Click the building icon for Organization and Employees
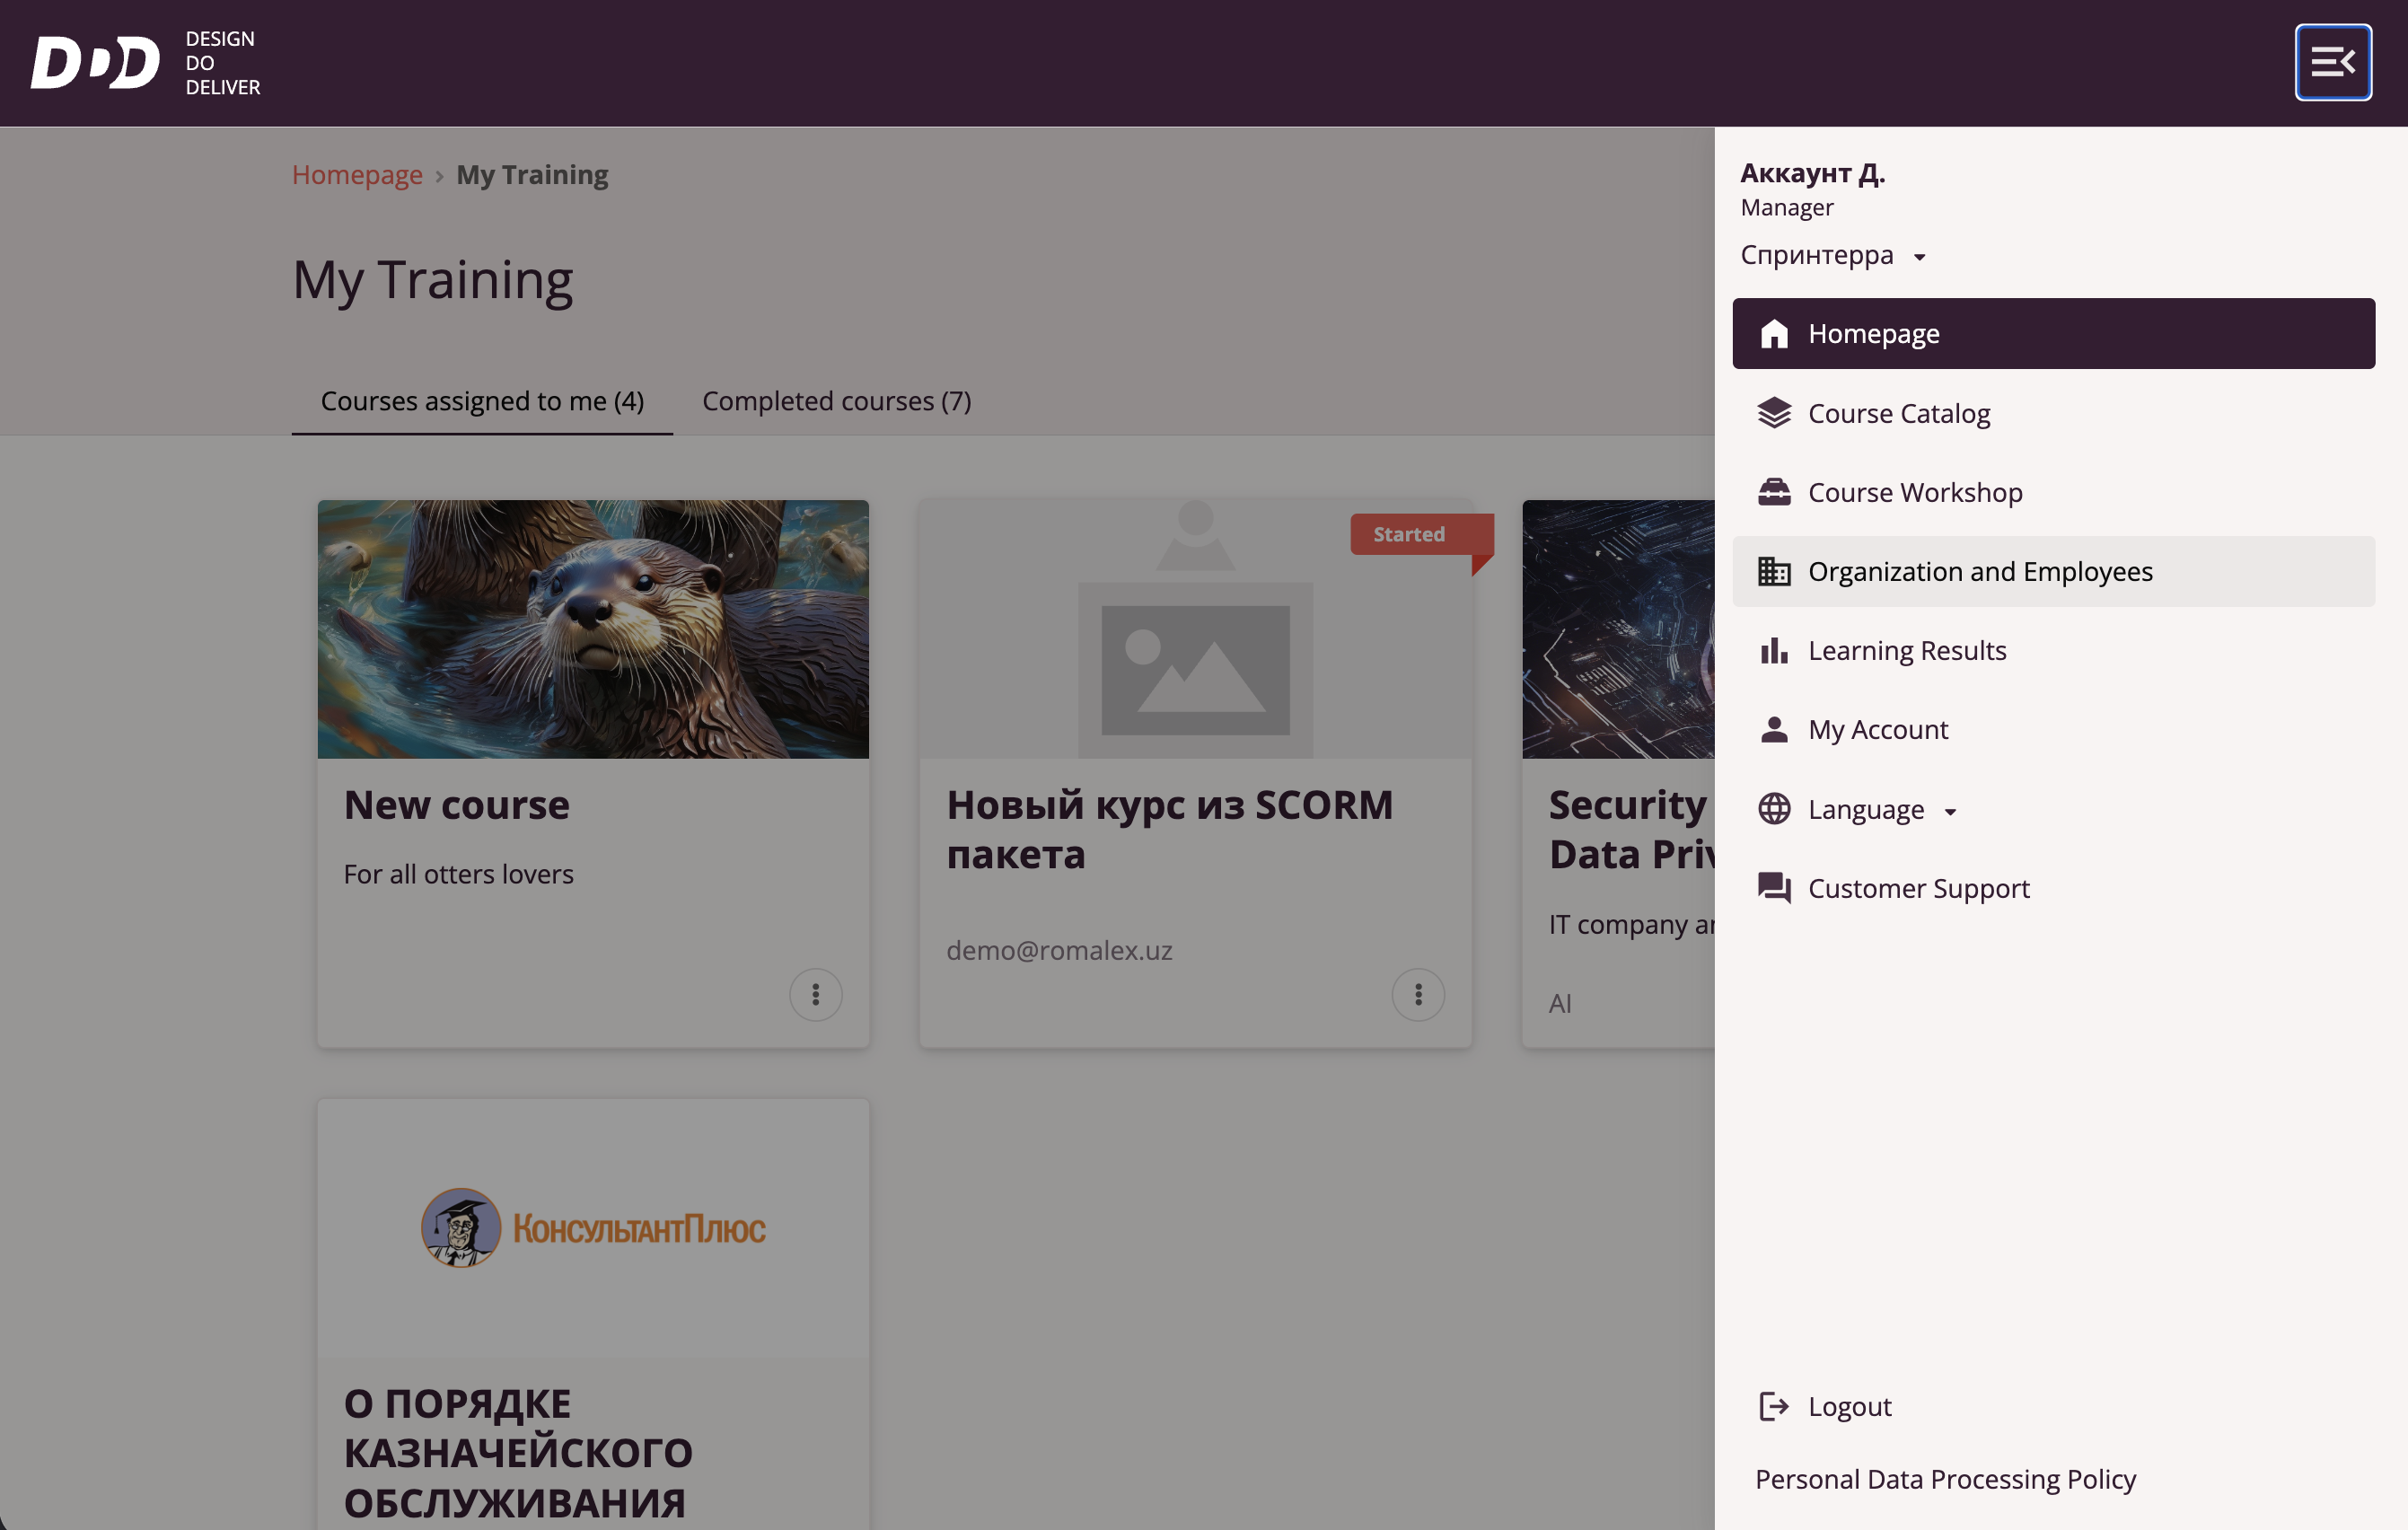The image size is (2408, 1530). pyautogui.click(x=1773, y=571)
